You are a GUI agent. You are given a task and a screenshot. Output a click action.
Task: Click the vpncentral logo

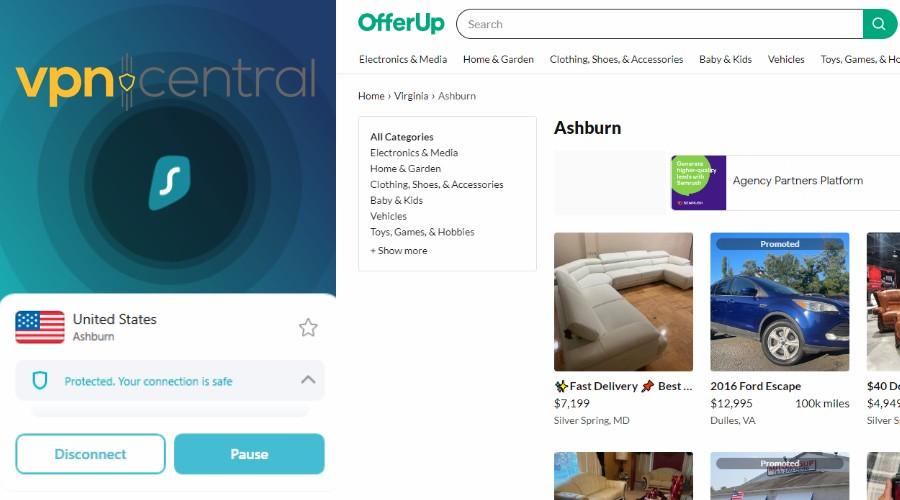[x=166, y=83]
